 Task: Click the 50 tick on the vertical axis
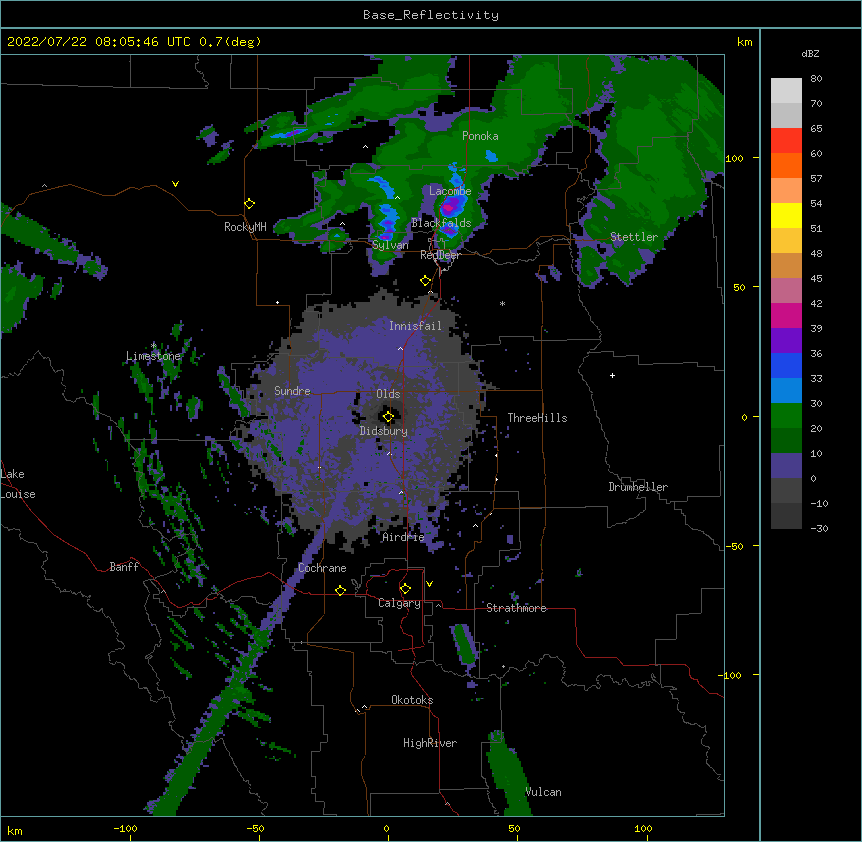coord(739,287)
